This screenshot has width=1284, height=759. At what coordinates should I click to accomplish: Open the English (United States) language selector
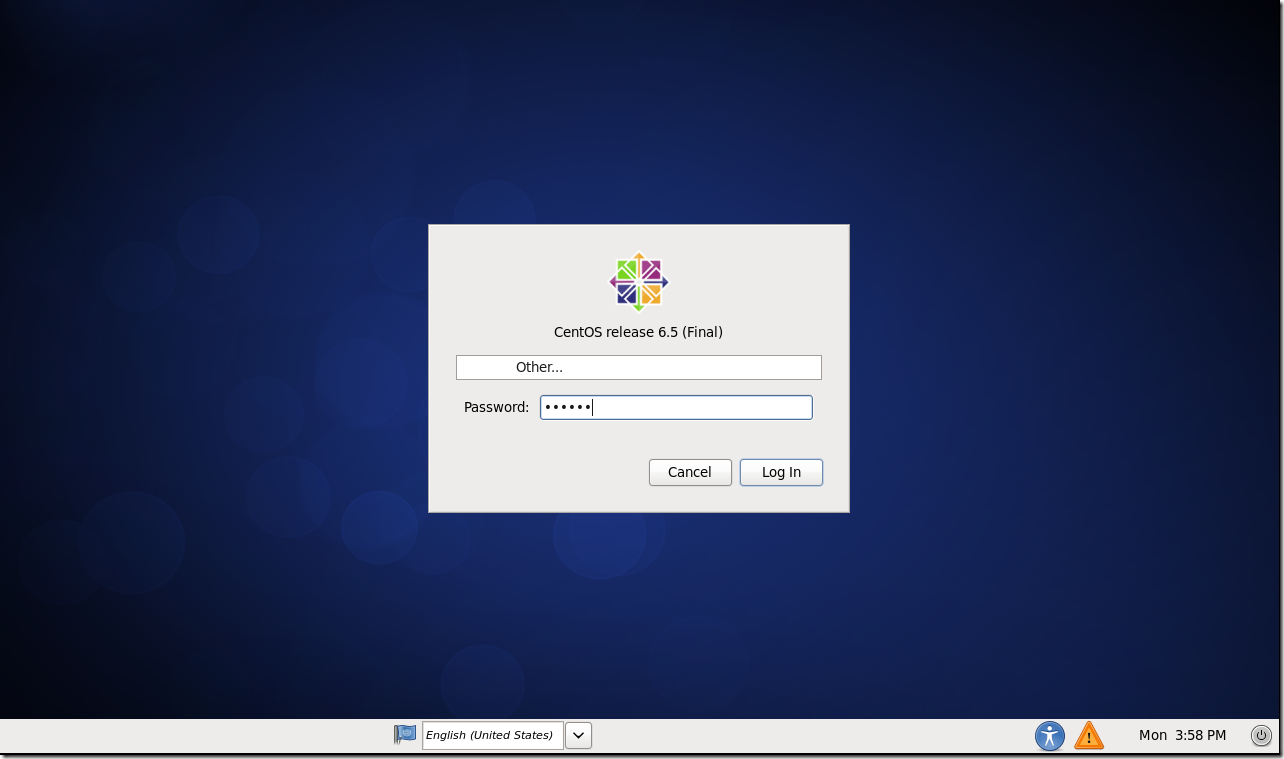pos(493,735)
